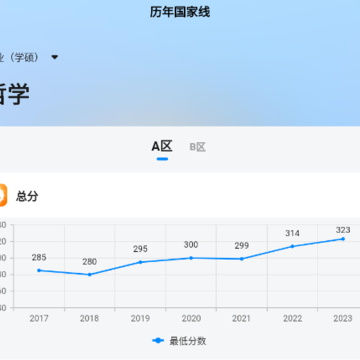The image size is (360, 360).
Task: Click the page title 历年国家线
Action: coord(180,12)
